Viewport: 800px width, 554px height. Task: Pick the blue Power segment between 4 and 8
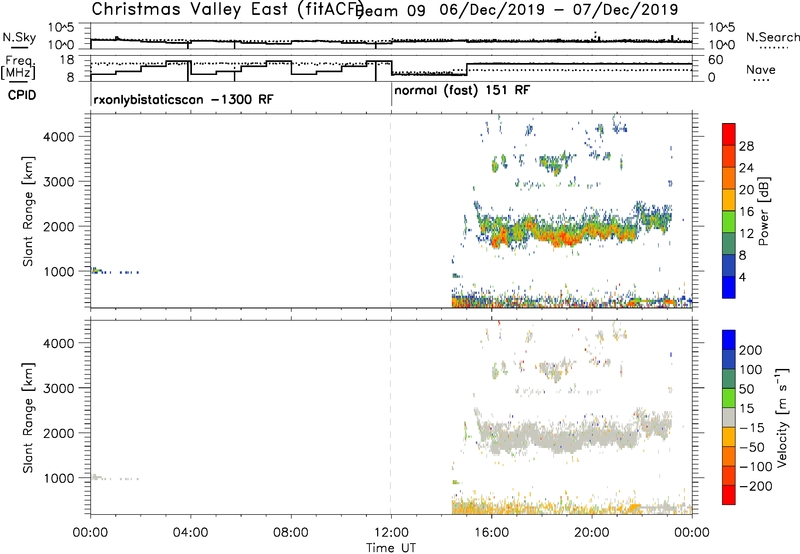click(x=729, y=265)
